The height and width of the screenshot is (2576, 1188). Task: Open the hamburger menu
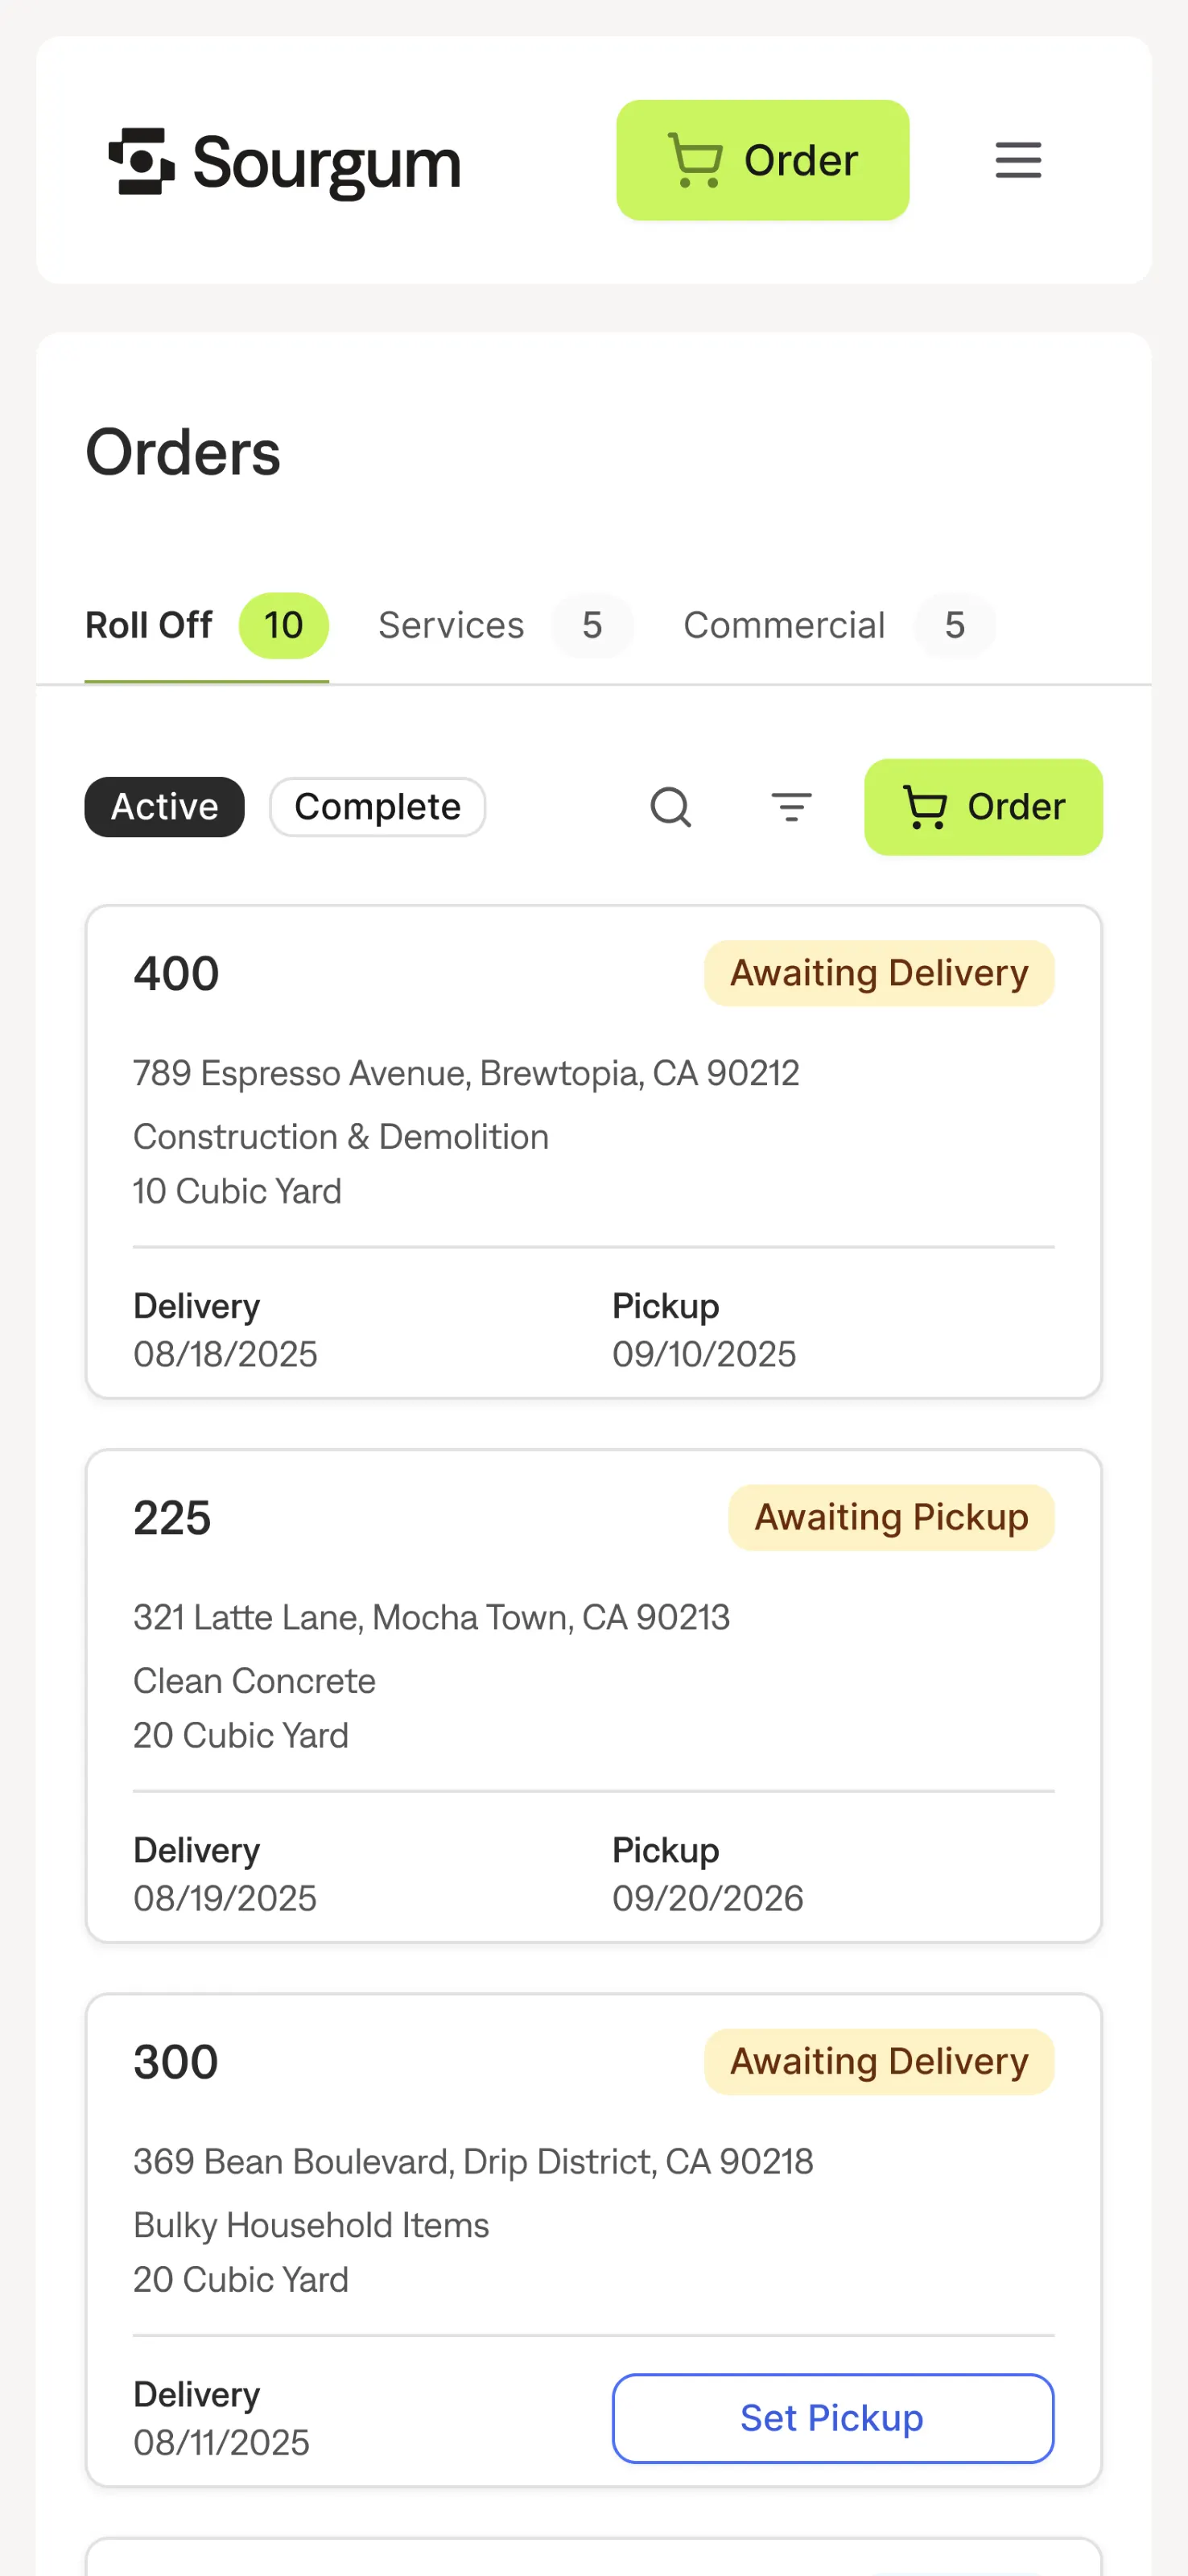click(x=1018, y=160)
